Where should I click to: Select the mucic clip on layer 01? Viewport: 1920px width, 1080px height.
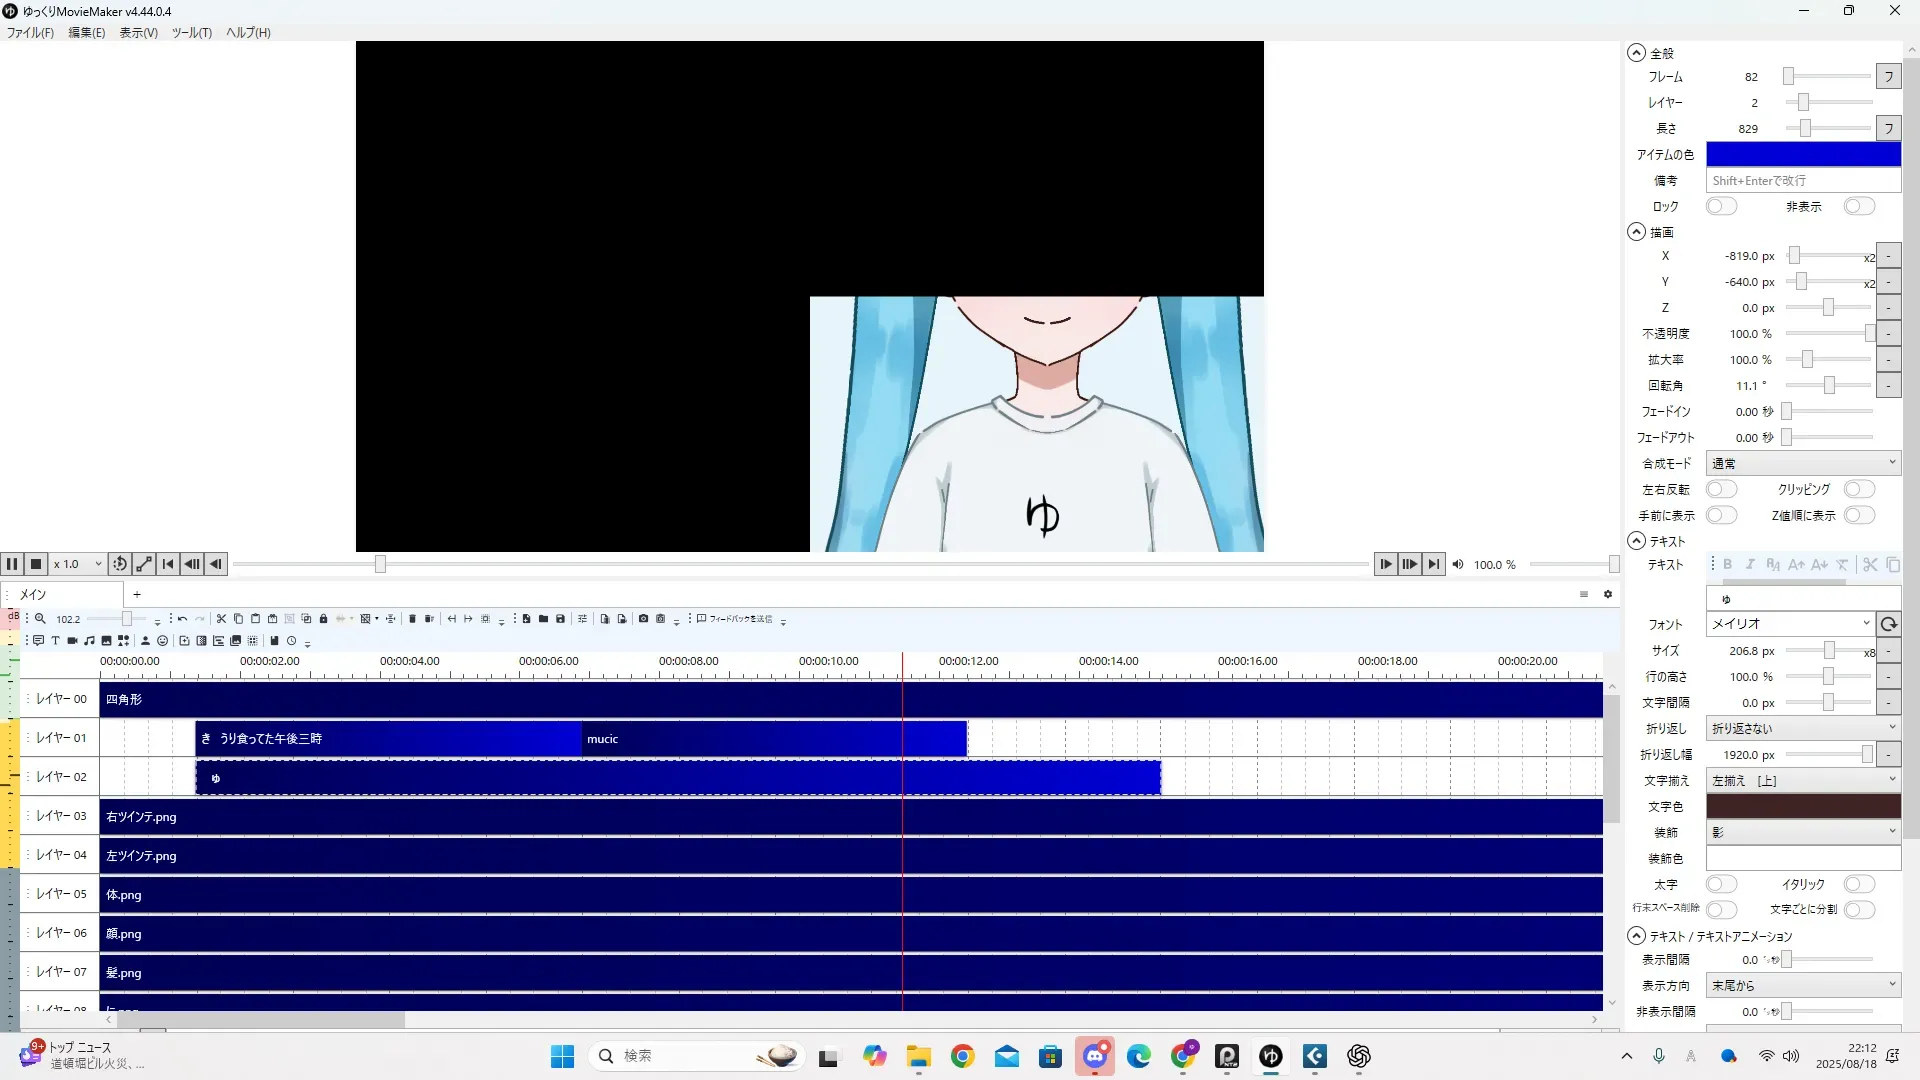tap(772, 739)
